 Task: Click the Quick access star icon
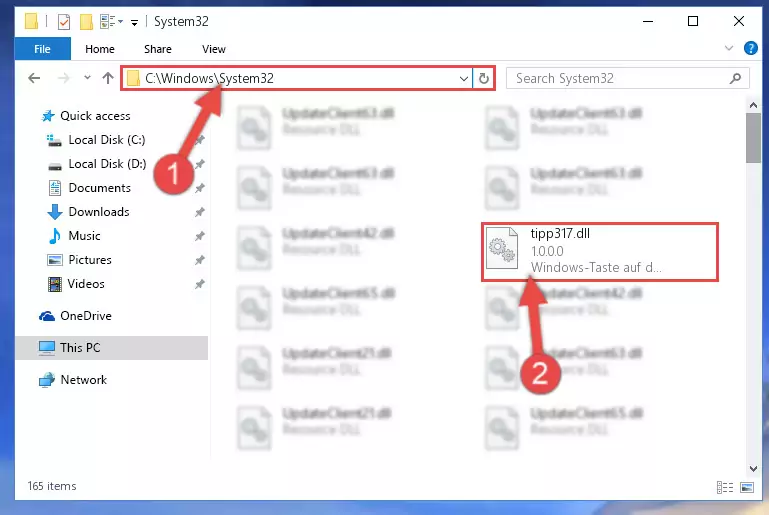click(x=48, y=116)
